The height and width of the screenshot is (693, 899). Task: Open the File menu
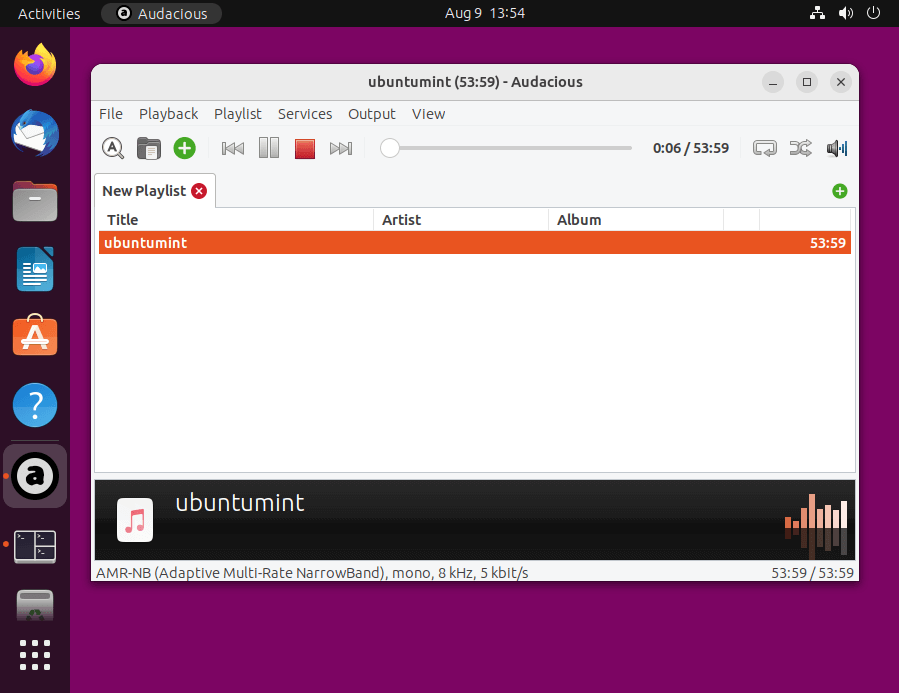pyautogui.click(x=111, y=114)
